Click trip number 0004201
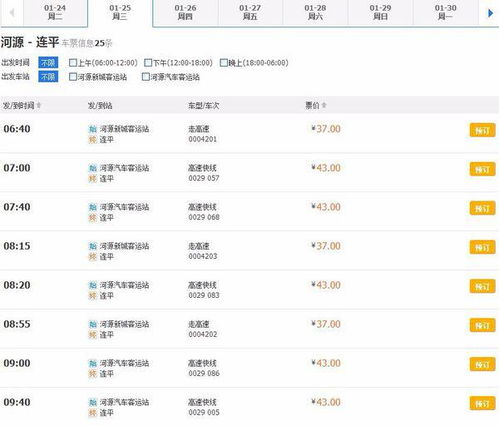Screen dimensions: 499x426 tap(203, 139)
